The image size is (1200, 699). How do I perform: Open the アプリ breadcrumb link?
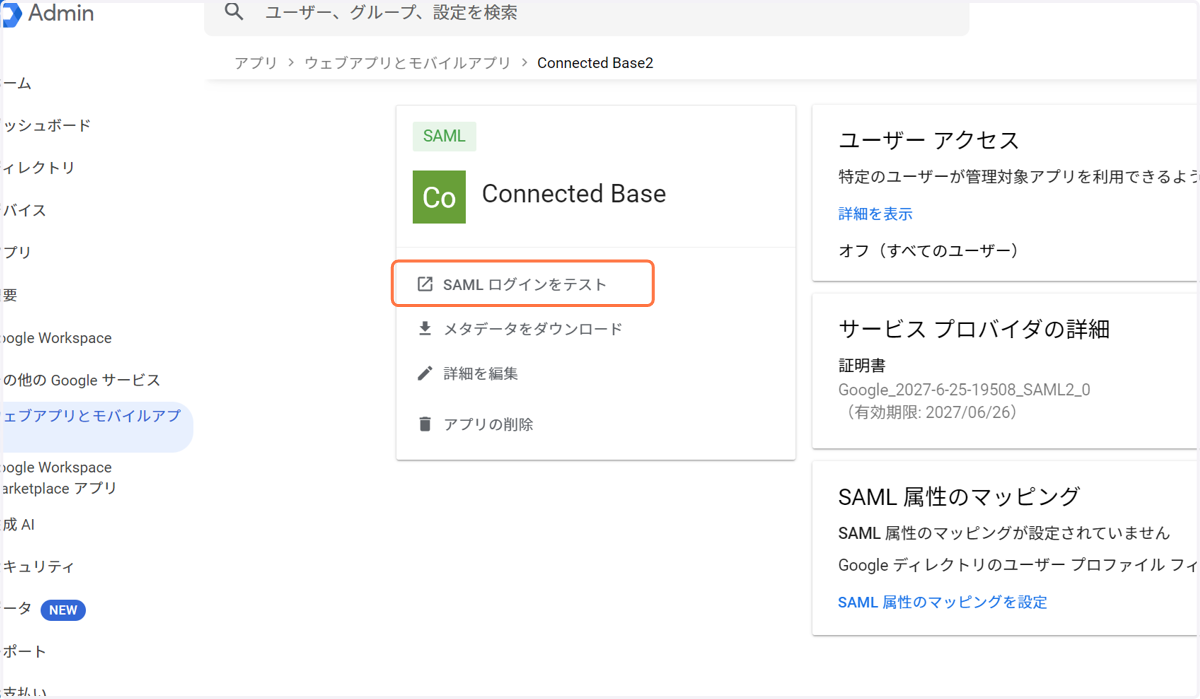(x=256, y=63)
